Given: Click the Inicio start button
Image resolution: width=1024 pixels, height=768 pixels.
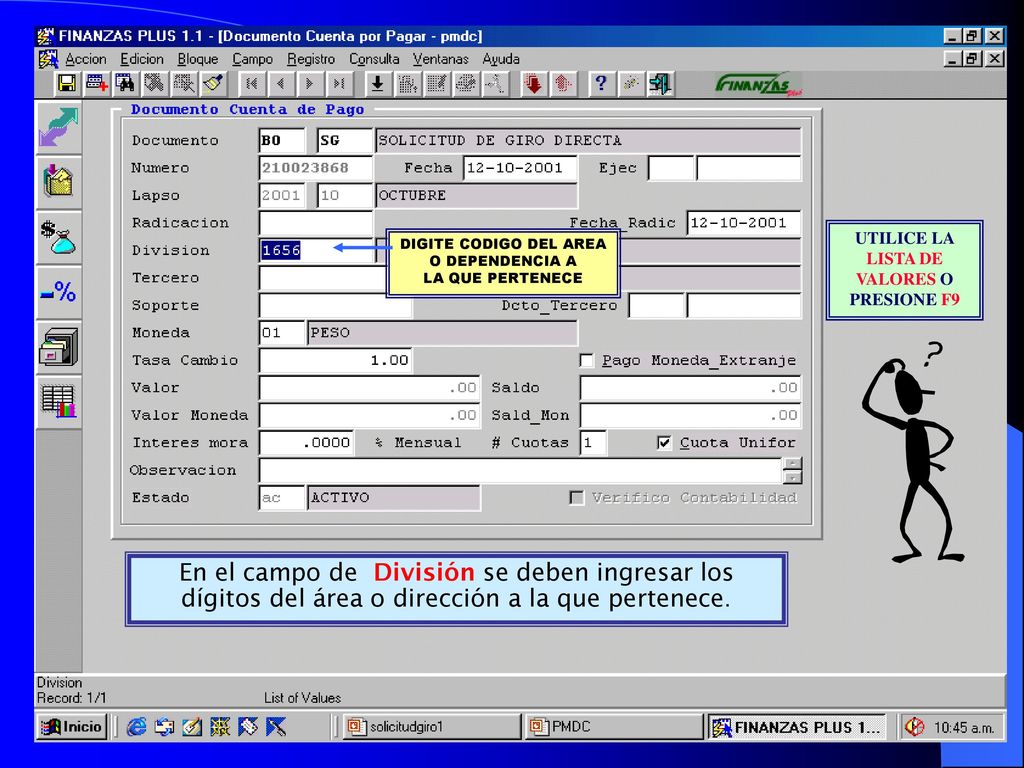Looking at the screenshot, I should click(71, 727).
